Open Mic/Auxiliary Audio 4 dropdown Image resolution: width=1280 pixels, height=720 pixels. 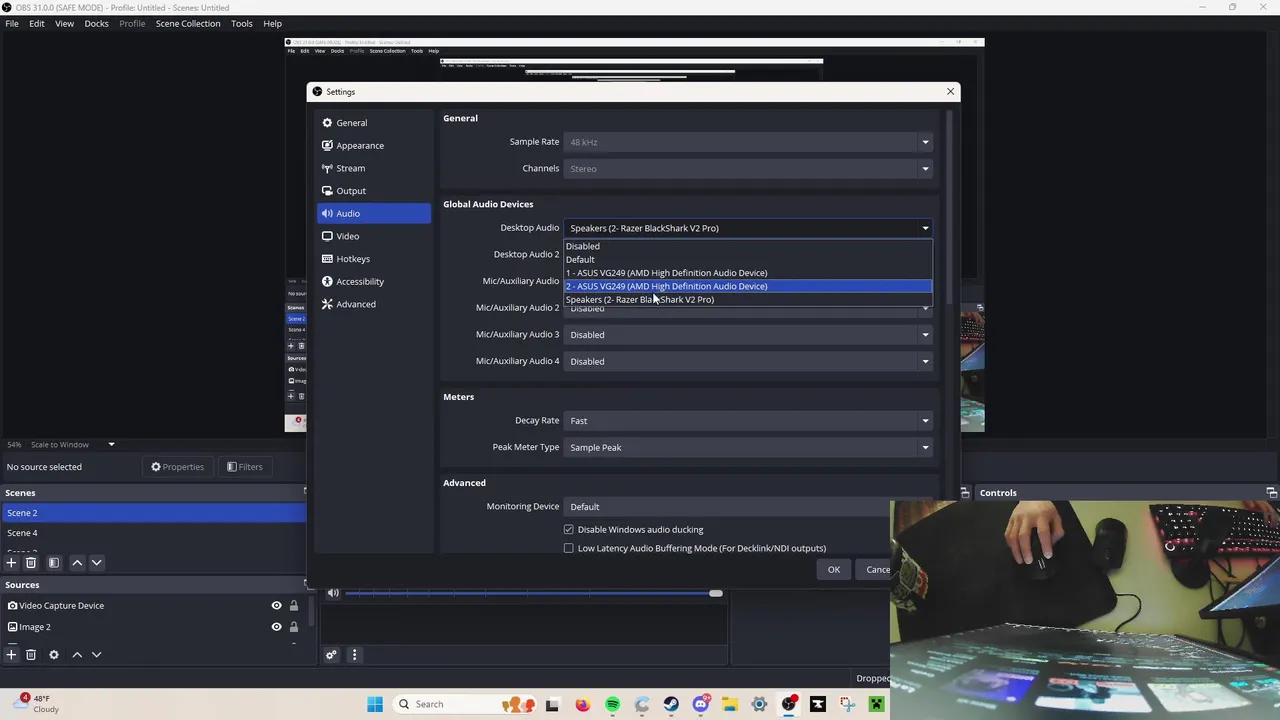(749, 361)
